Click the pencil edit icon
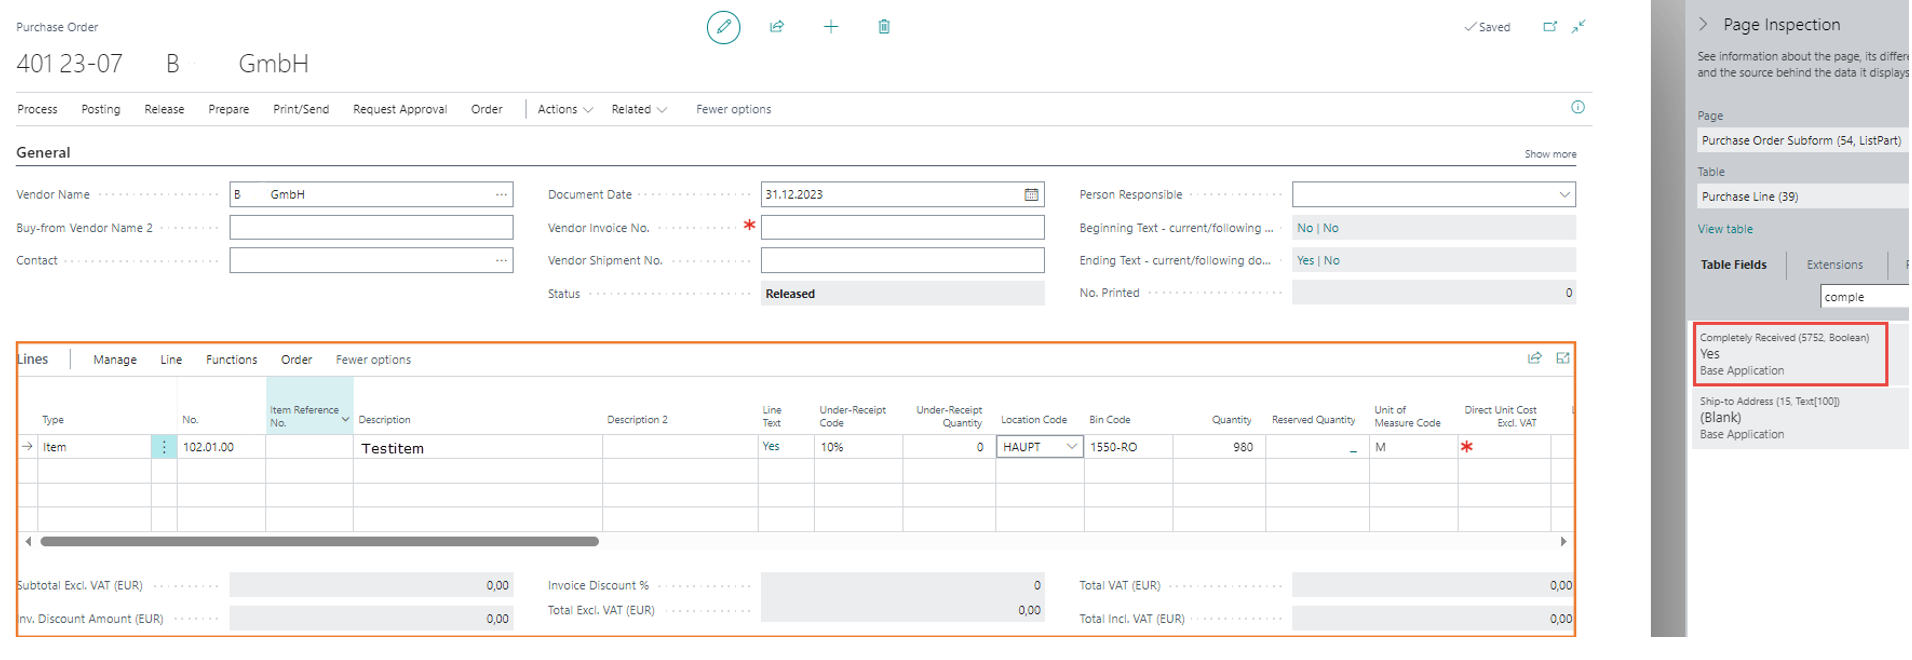1912x660 pixels. [x=723, y=27]
